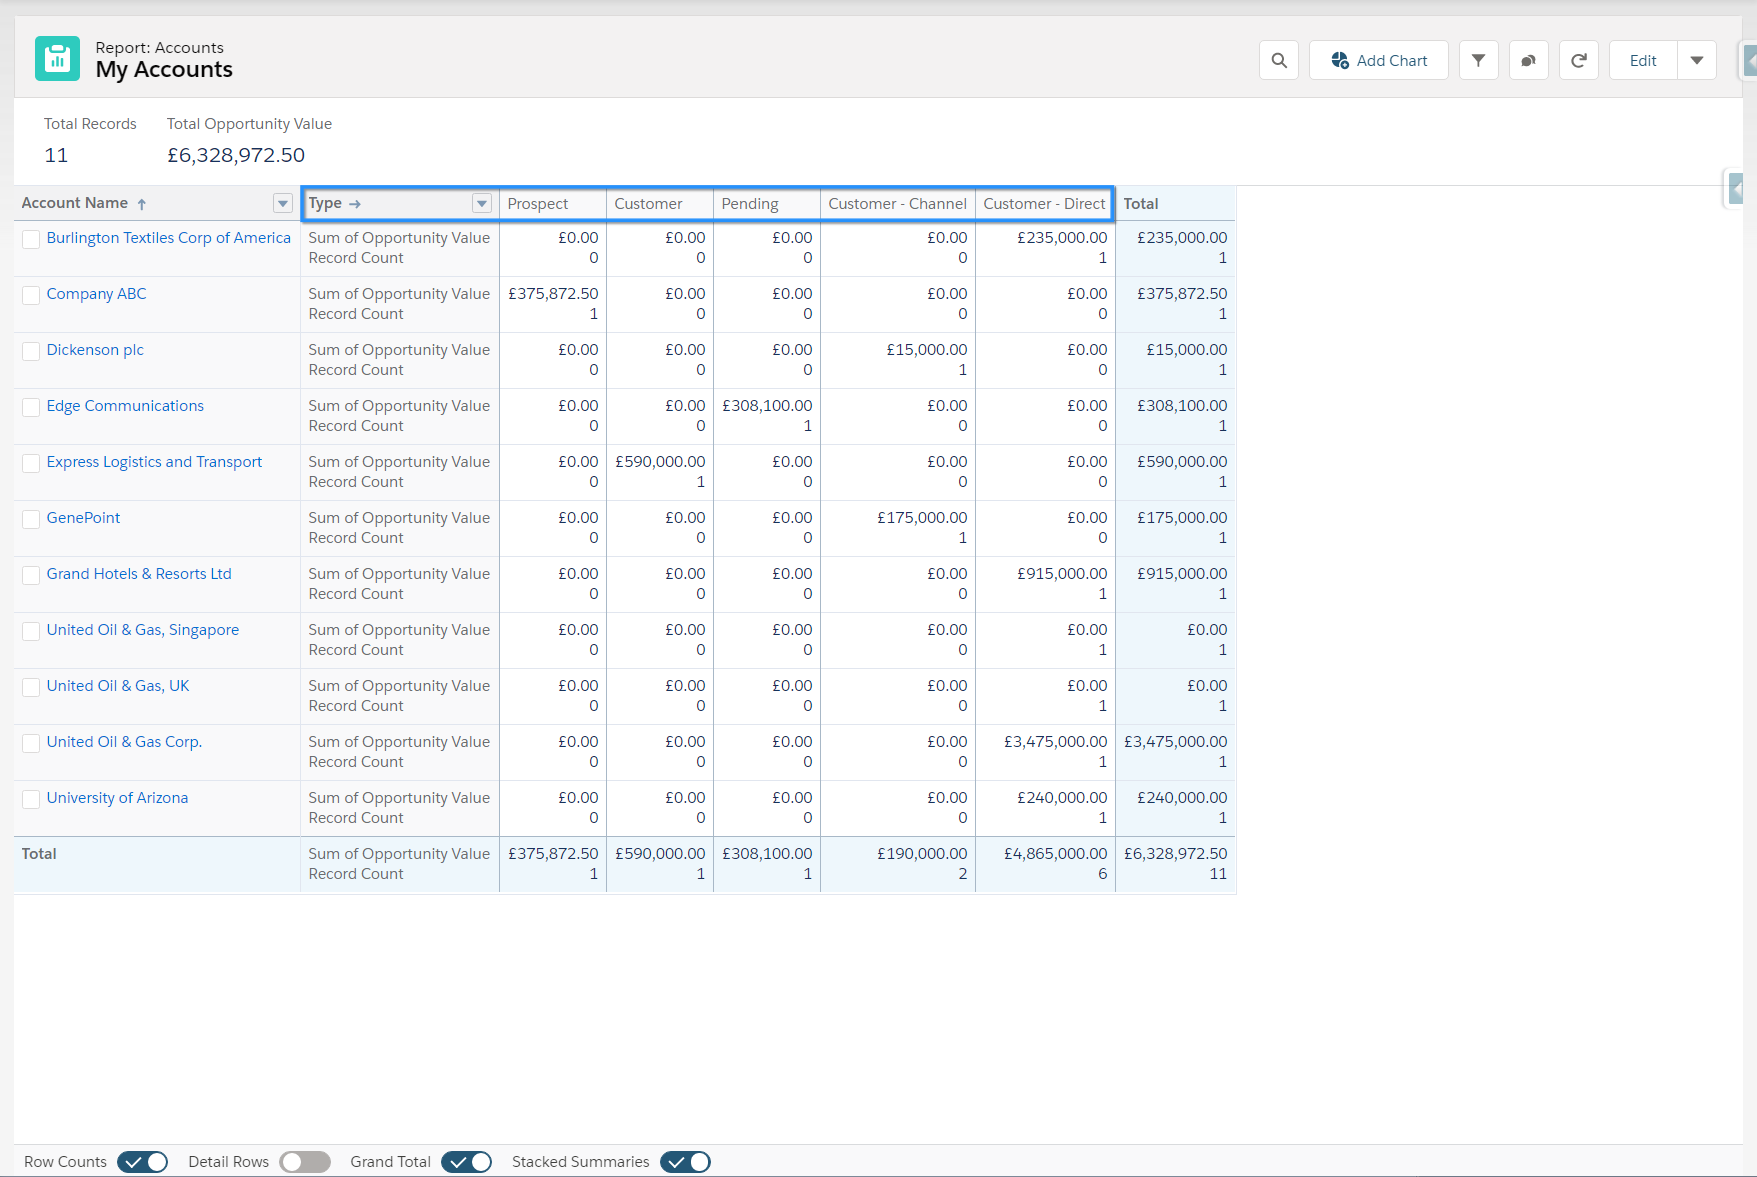Click the £15,000.00 Customer - Channel value for Dickenson

pyautogui.click(x=927, y=350)
